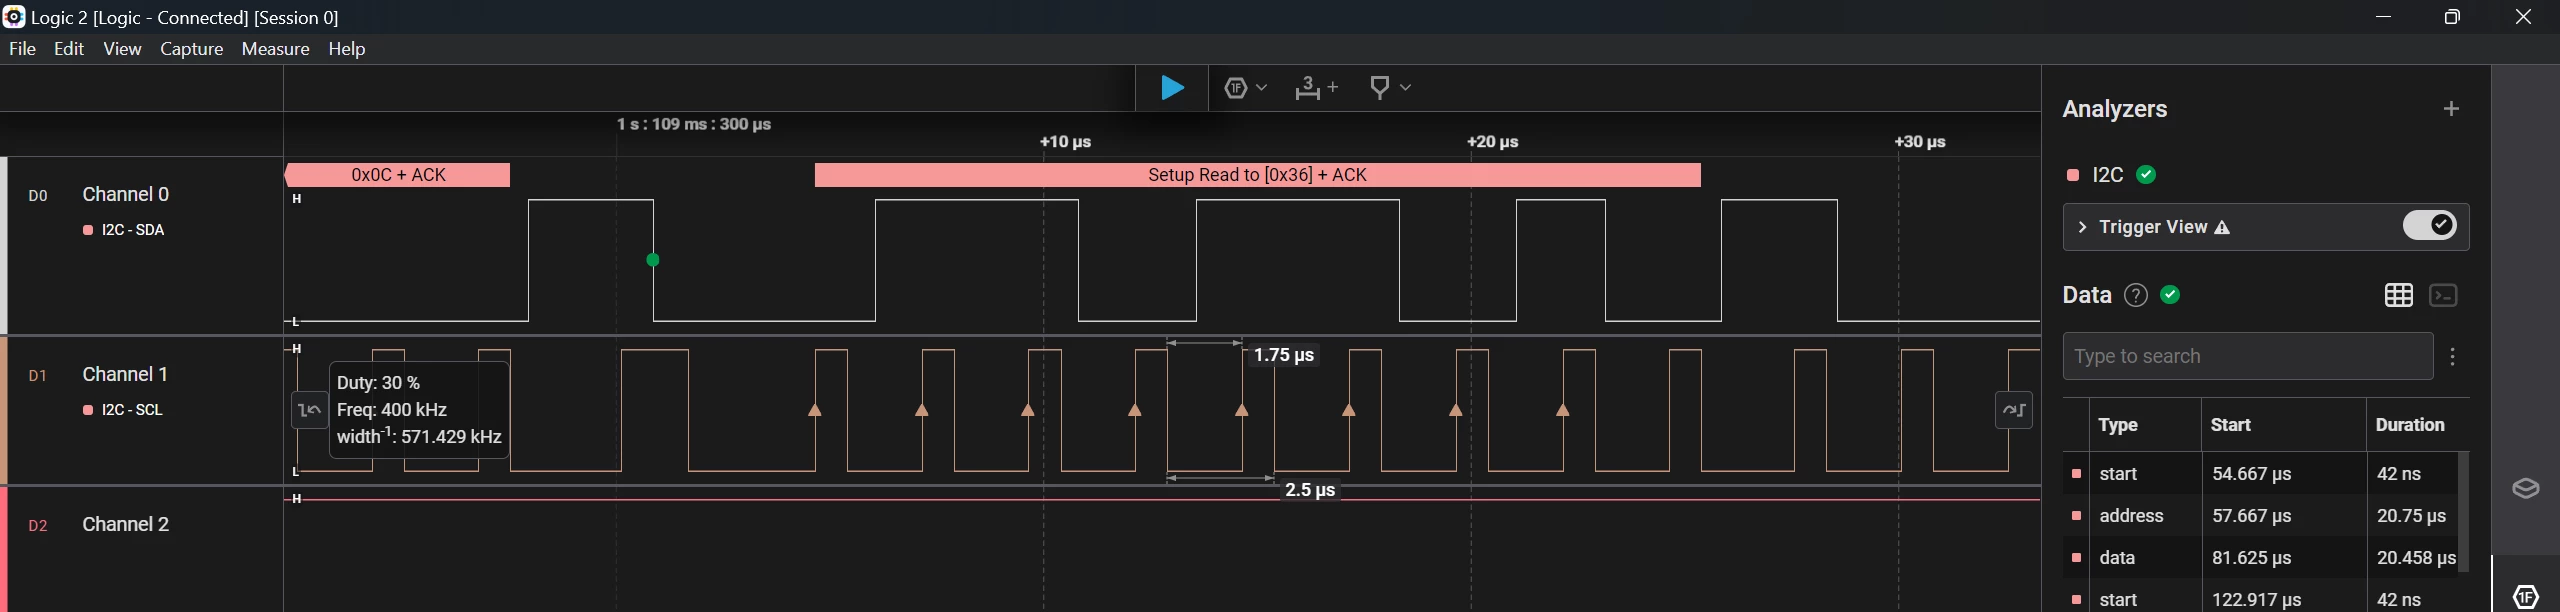The height and width of the screenshot is (612, 2560).
Task: Click the D0 channel index label
Action: [x=37, y=196]
